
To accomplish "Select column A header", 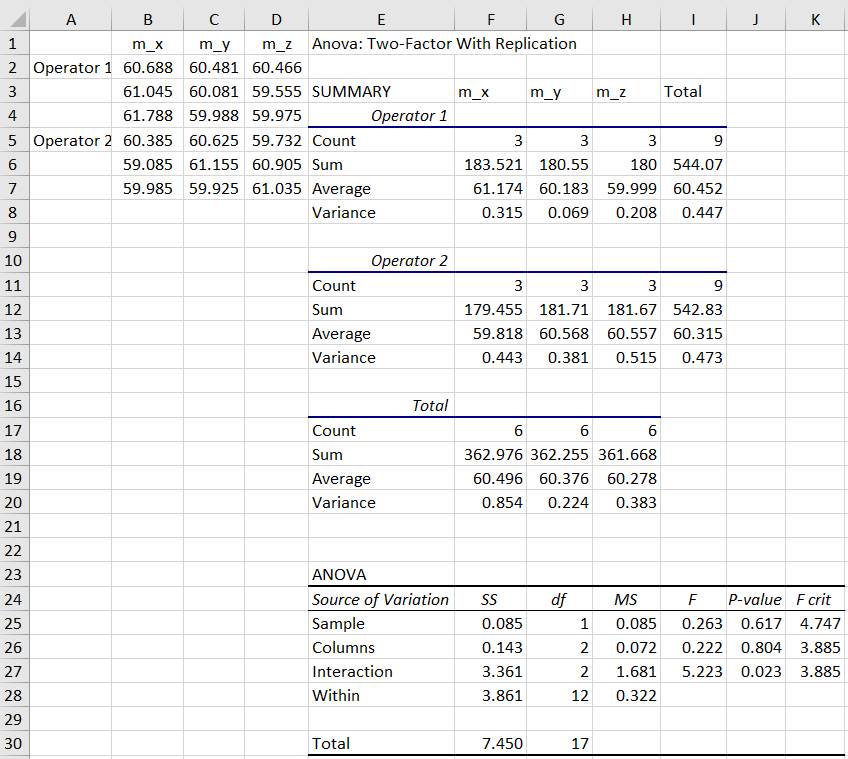I will (x=71, y=19).
